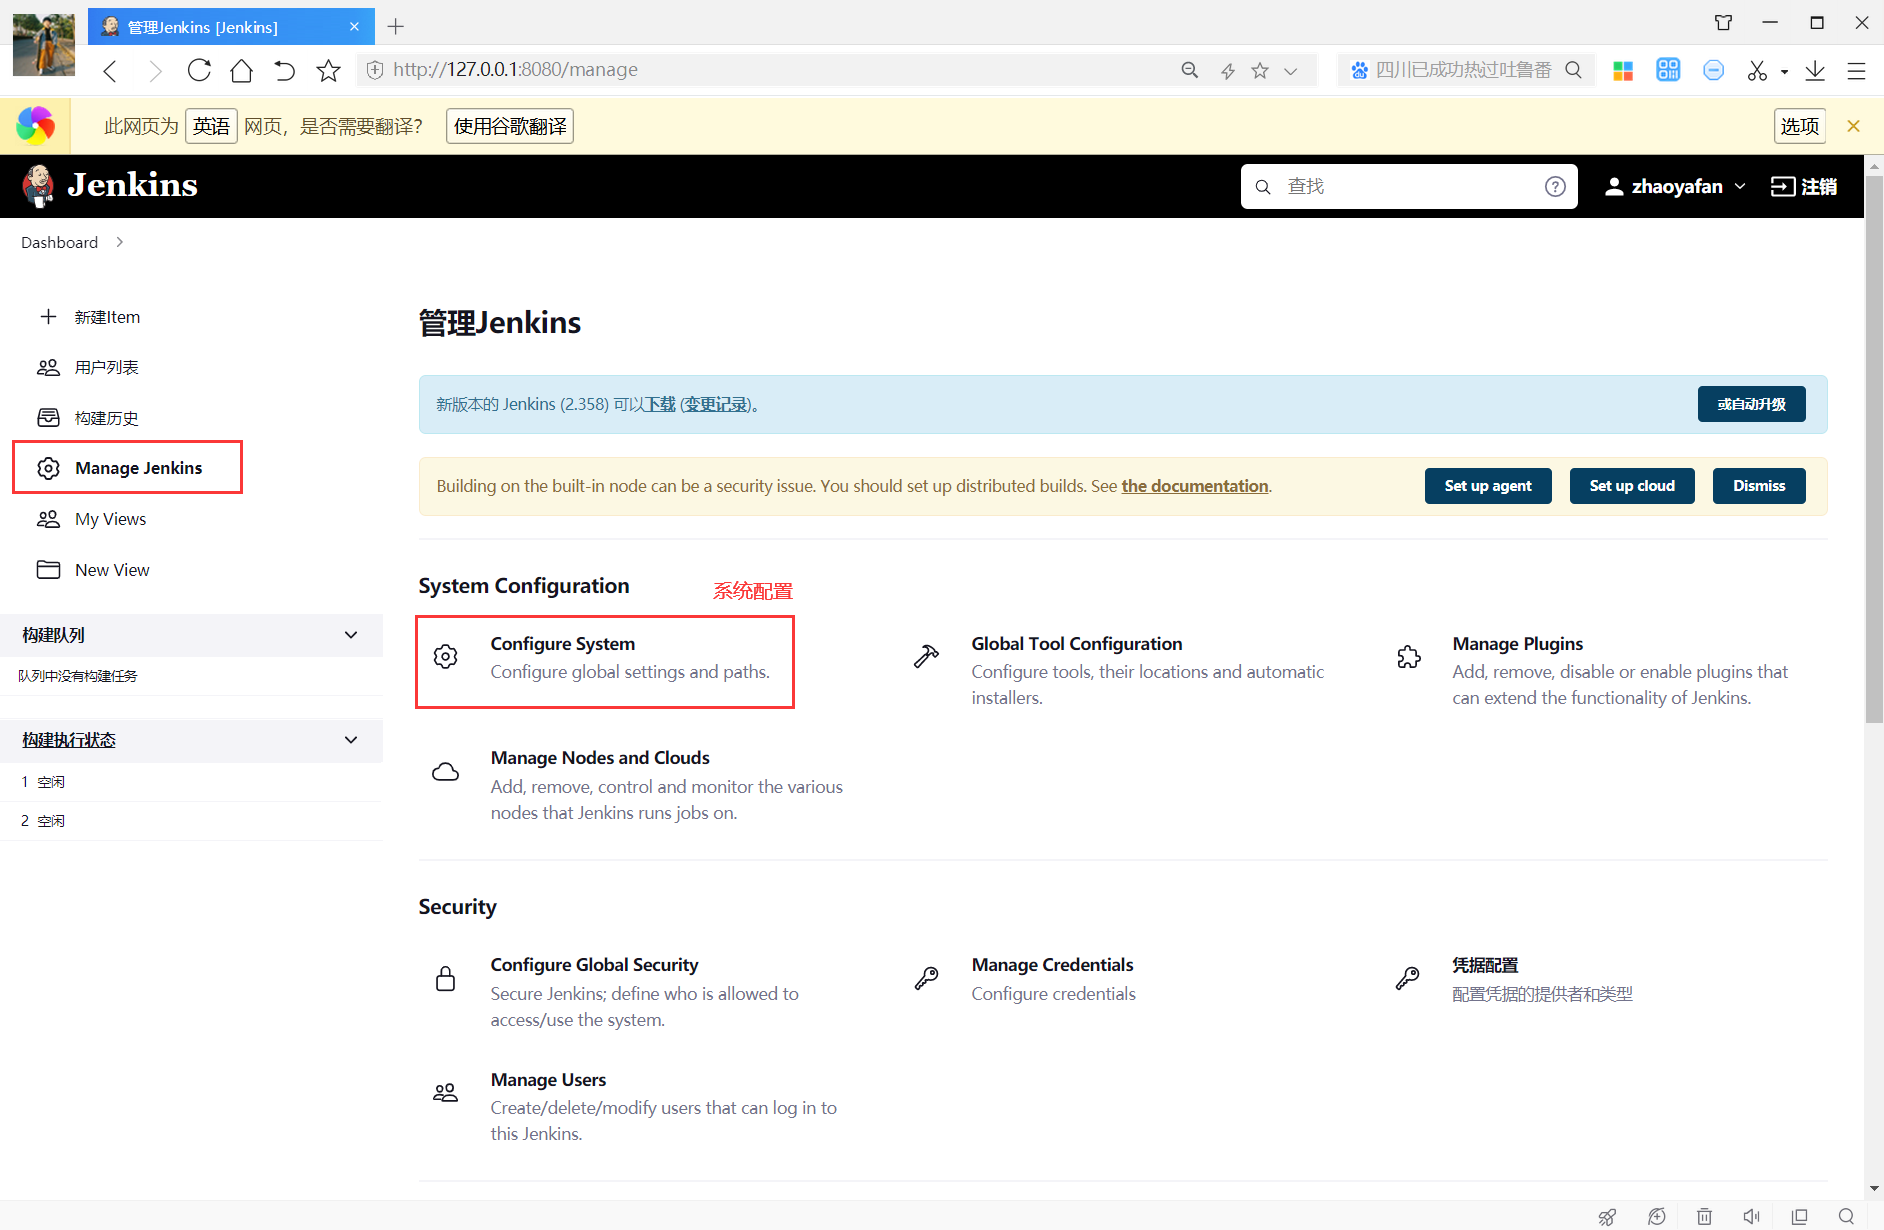Collapse the 构建执行状态 panel
Image resolution: width=1884 pixels, height=1230 pixels.
point(351,740)
